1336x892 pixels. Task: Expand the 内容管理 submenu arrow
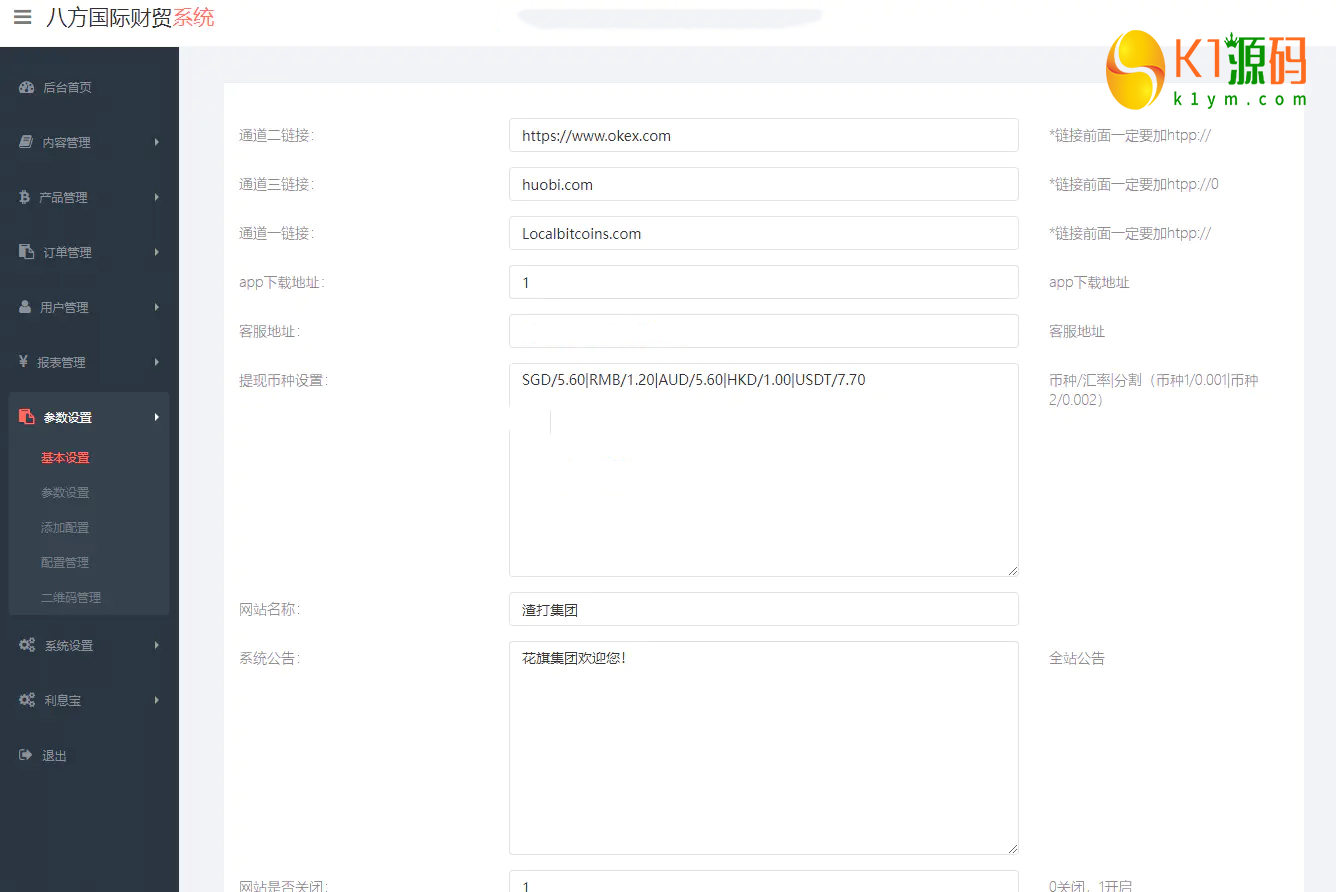click(157, 142)
